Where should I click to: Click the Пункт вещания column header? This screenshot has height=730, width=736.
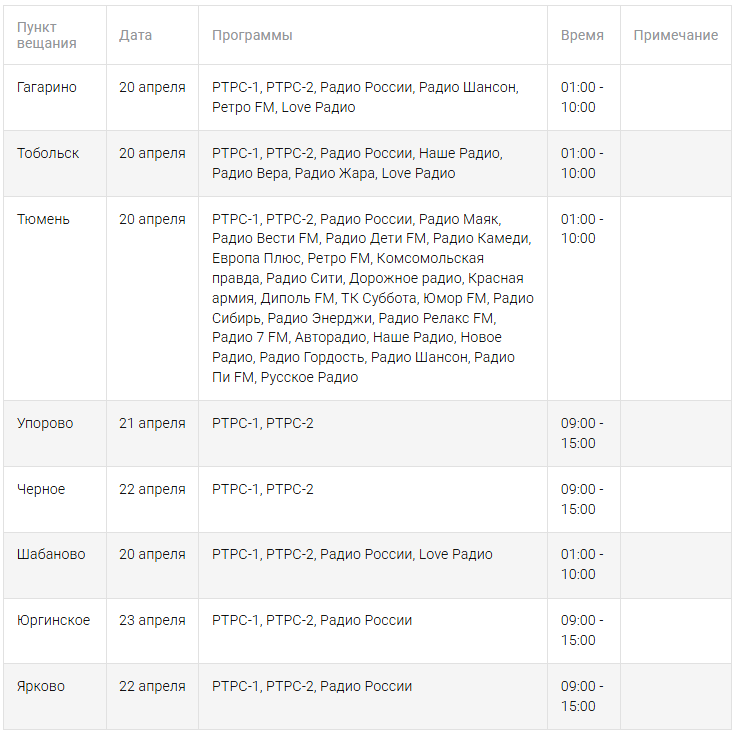click(47, 35)
